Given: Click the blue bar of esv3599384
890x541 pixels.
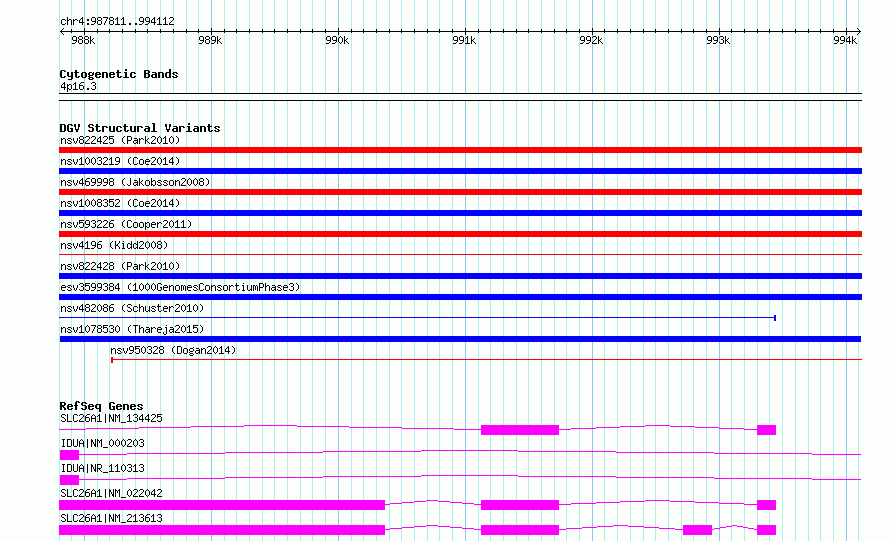Looking at the screenshot, I should (460, 297).
